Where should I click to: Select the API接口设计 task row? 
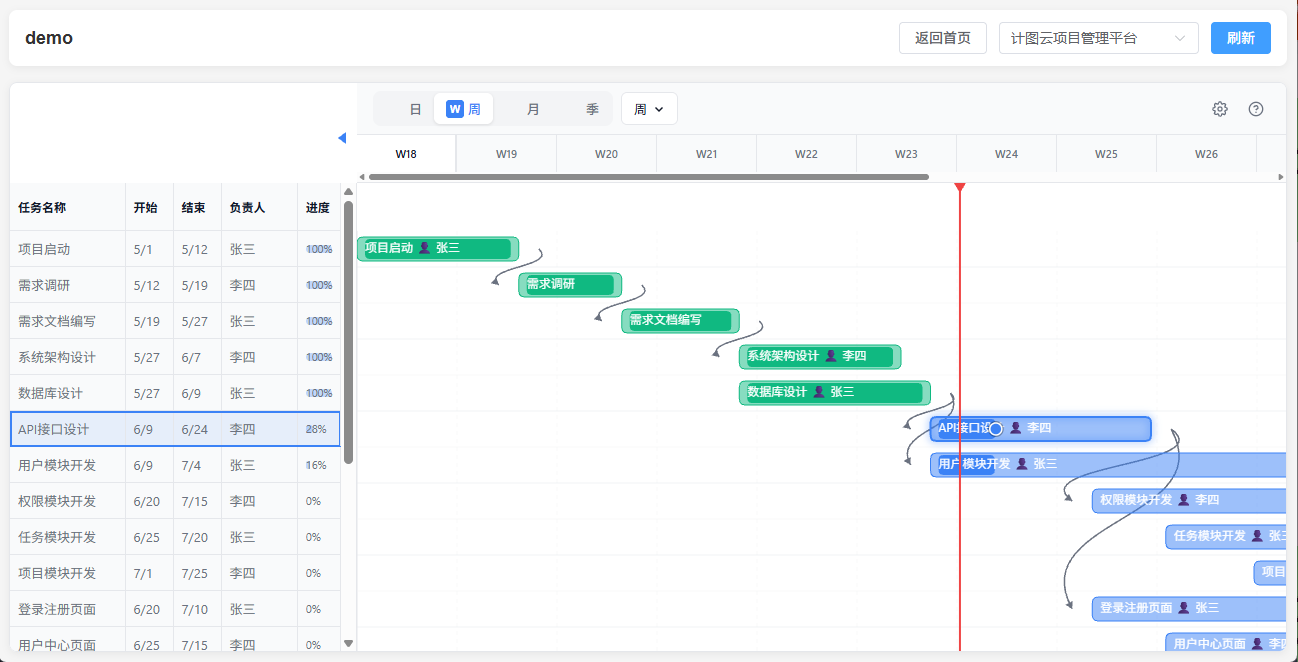175,429
